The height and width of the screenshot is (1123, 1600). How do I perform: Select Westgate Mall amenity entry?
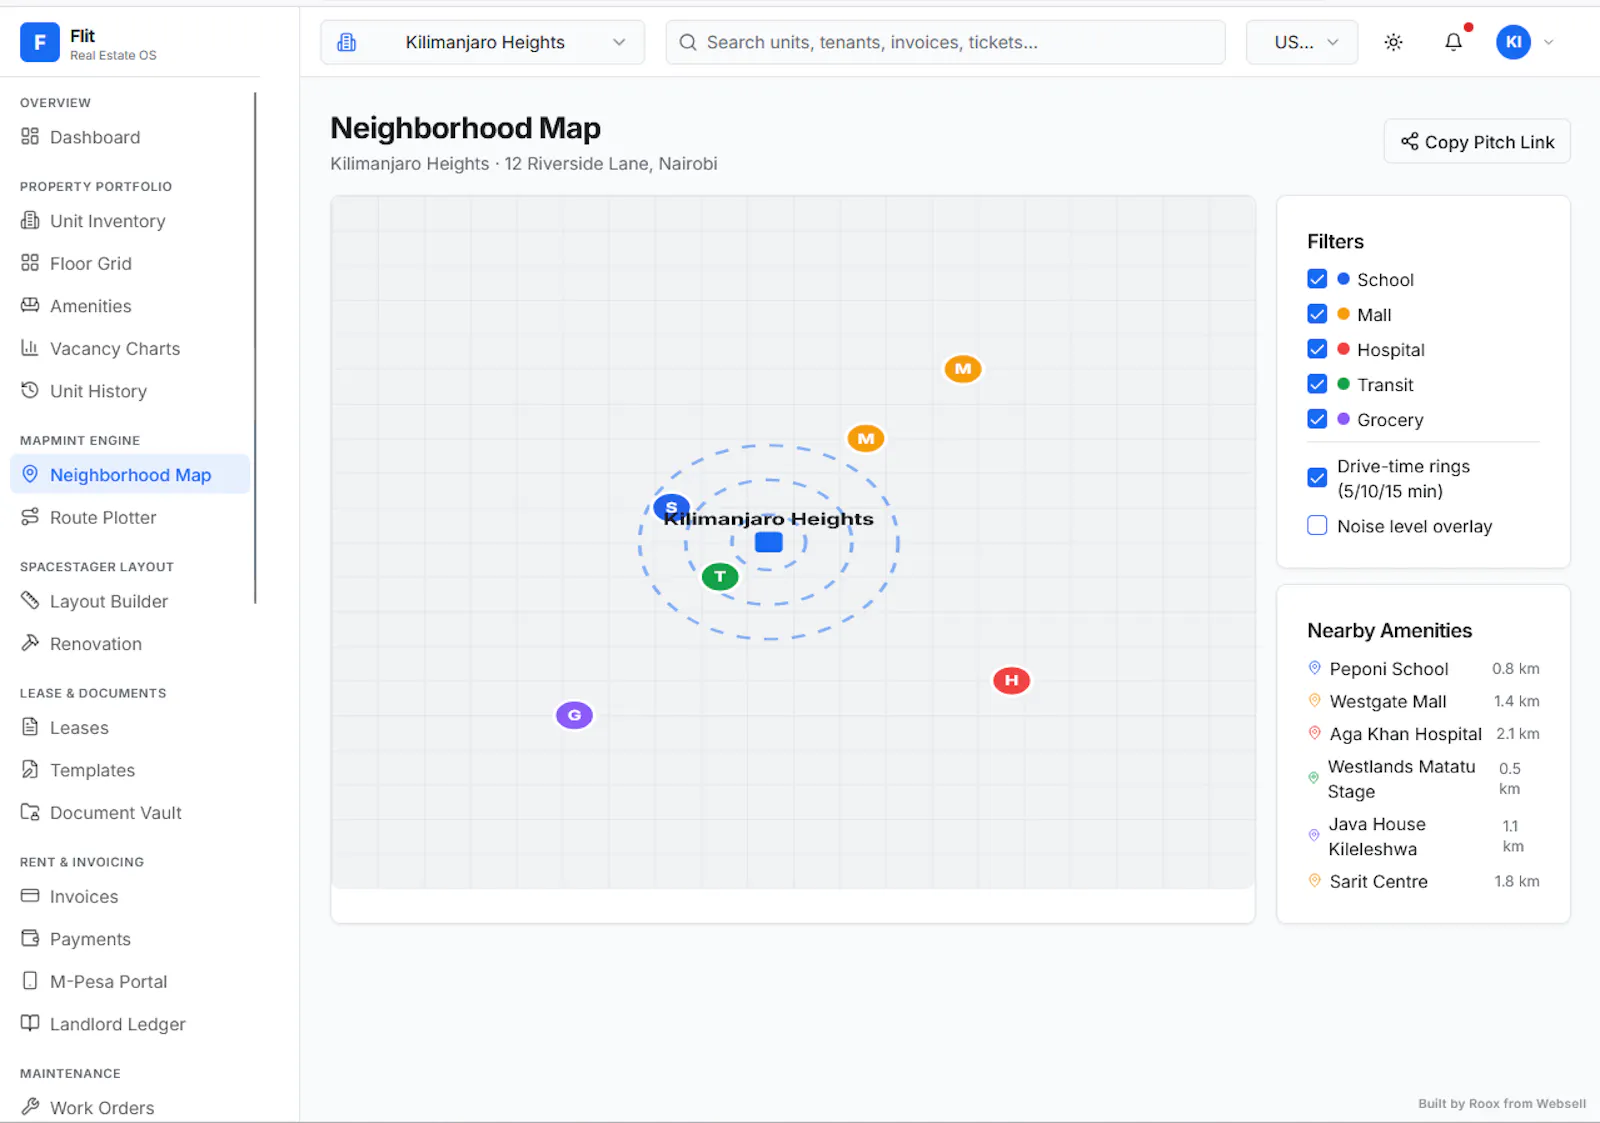pos(1423,701)
